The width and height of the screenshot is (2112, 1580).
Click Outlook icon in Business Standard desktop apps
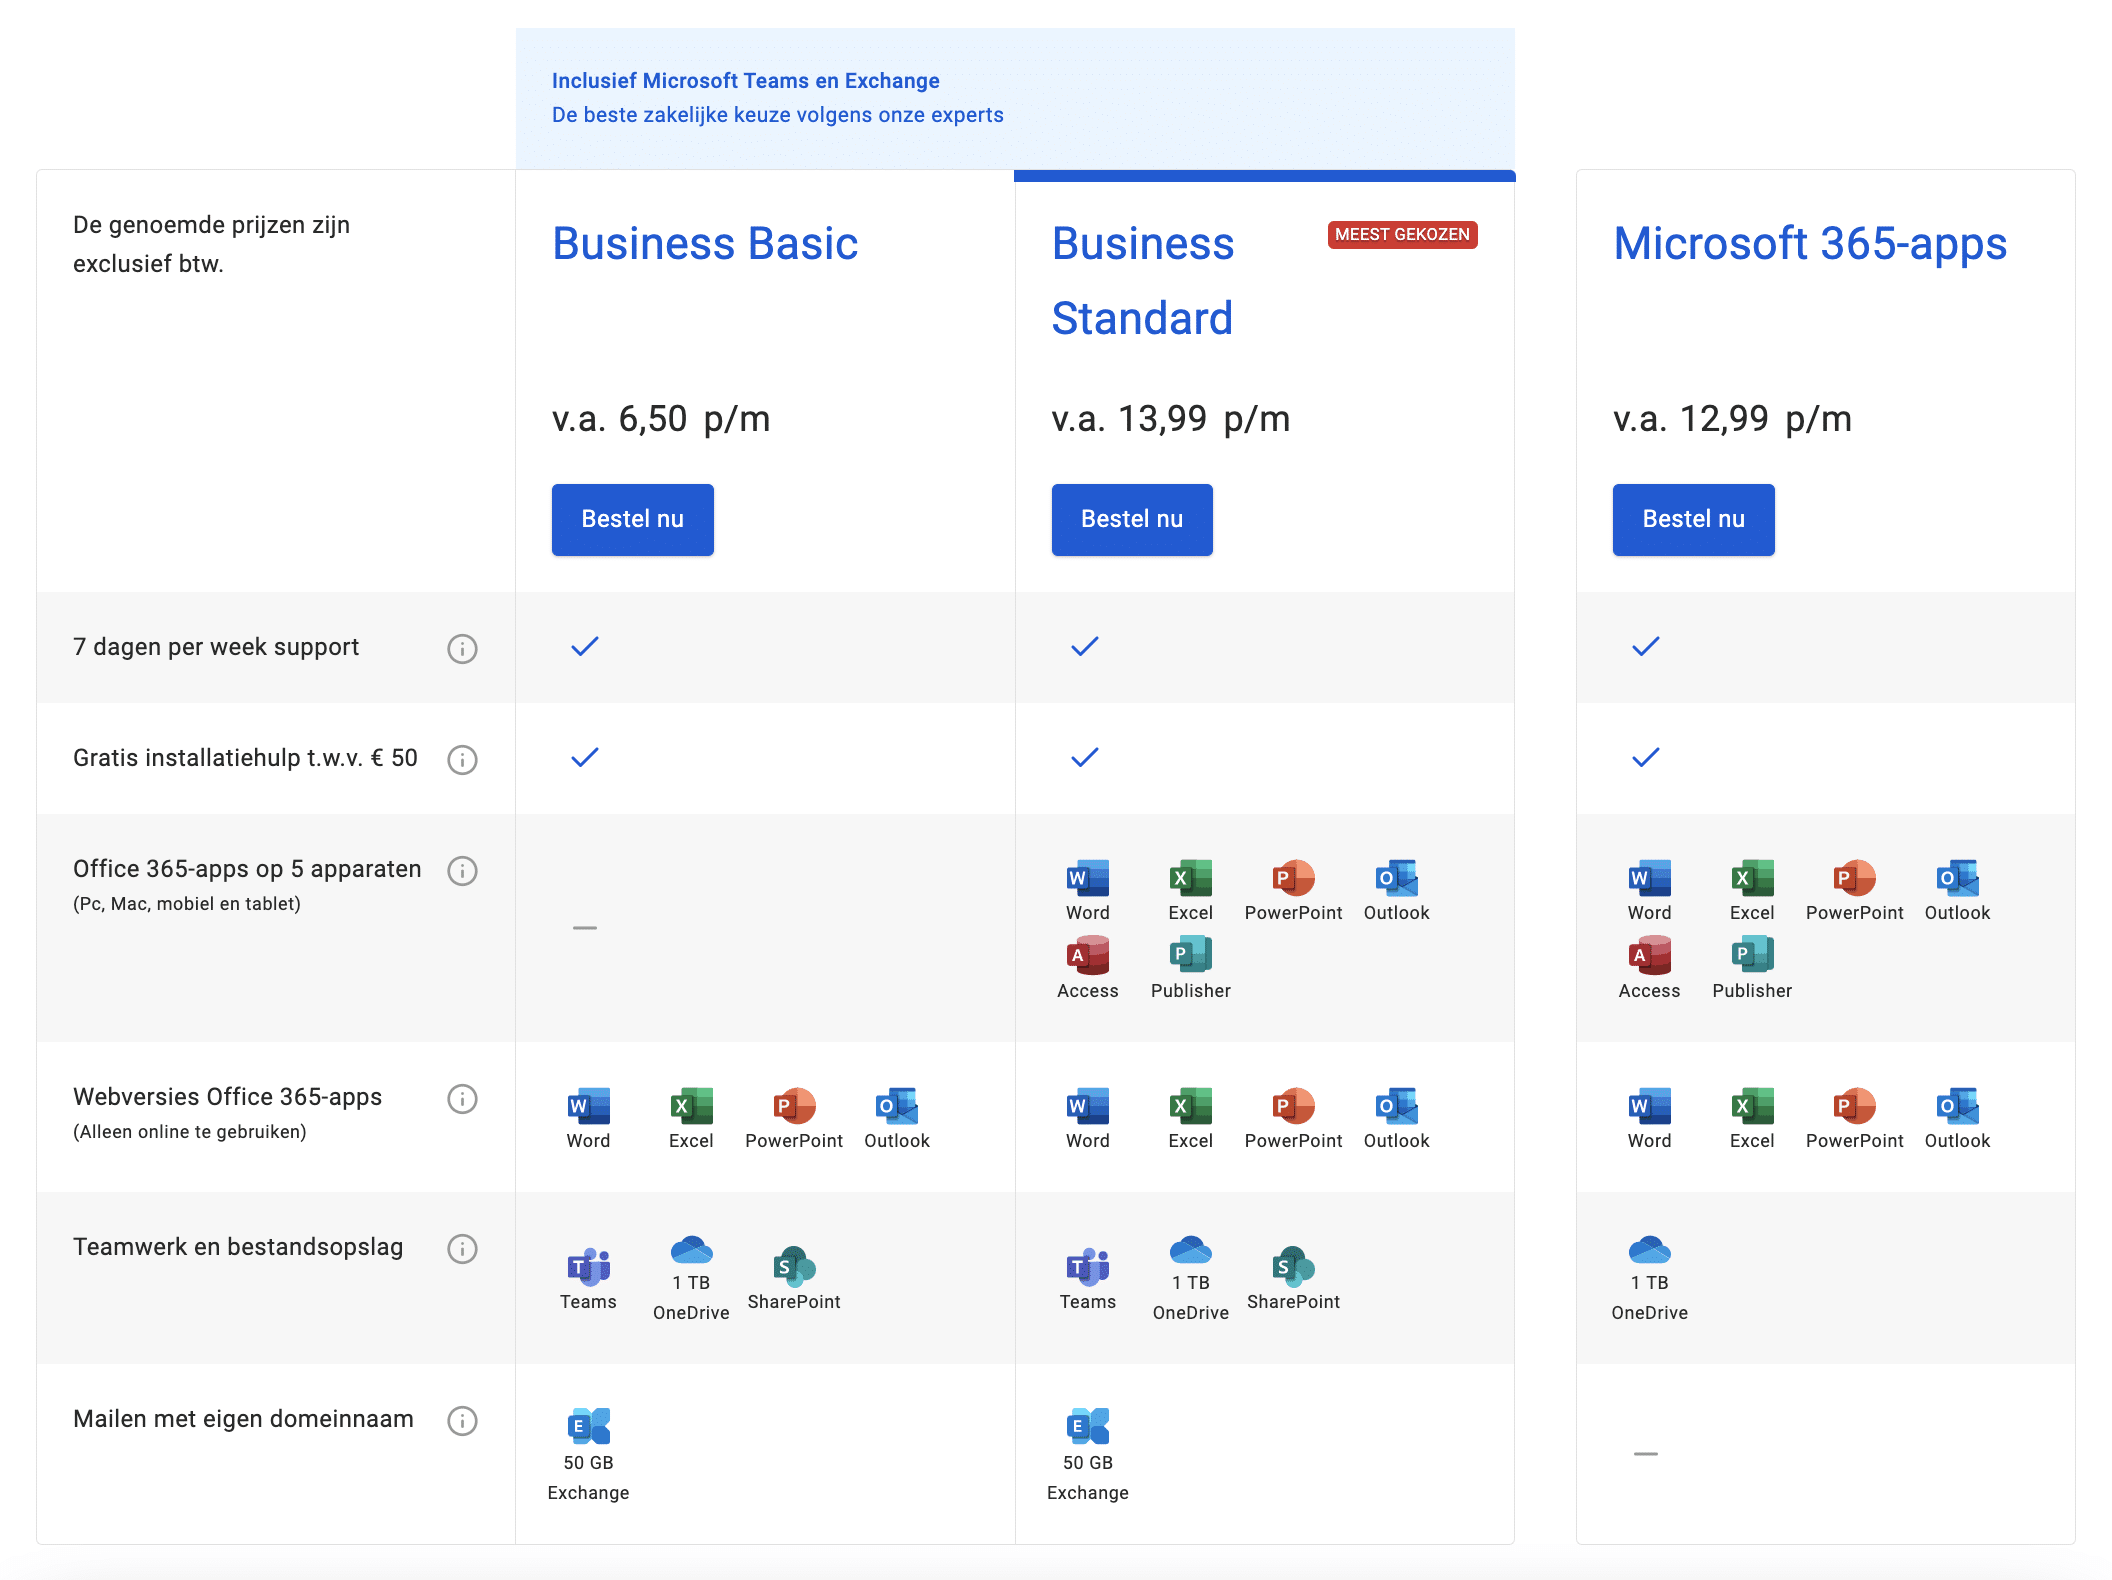coord(1397,878)
